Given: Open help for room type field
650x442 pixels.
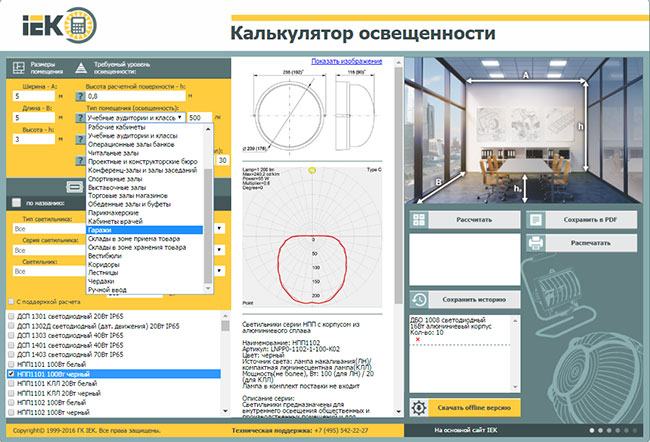Looking at the screenshot, I should [x=80, y=118].
